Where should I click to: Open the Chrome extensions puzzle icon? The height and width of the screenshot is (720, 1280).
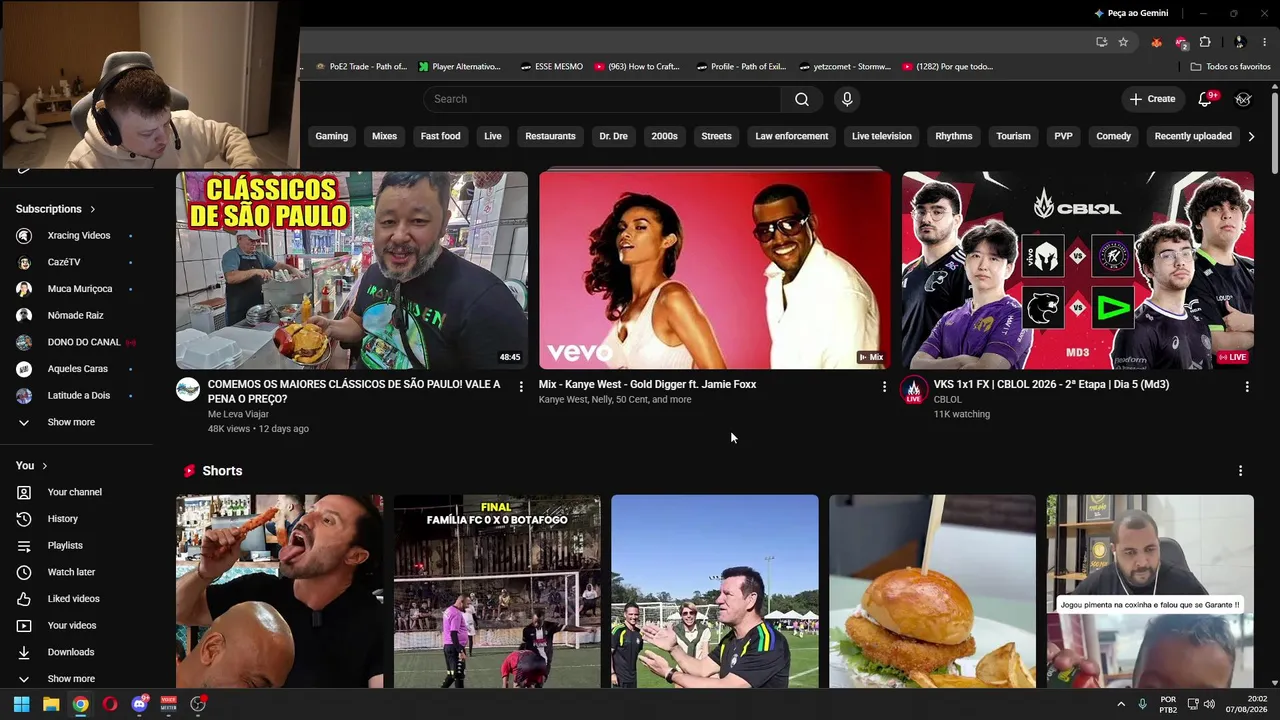click(1205, 42)
